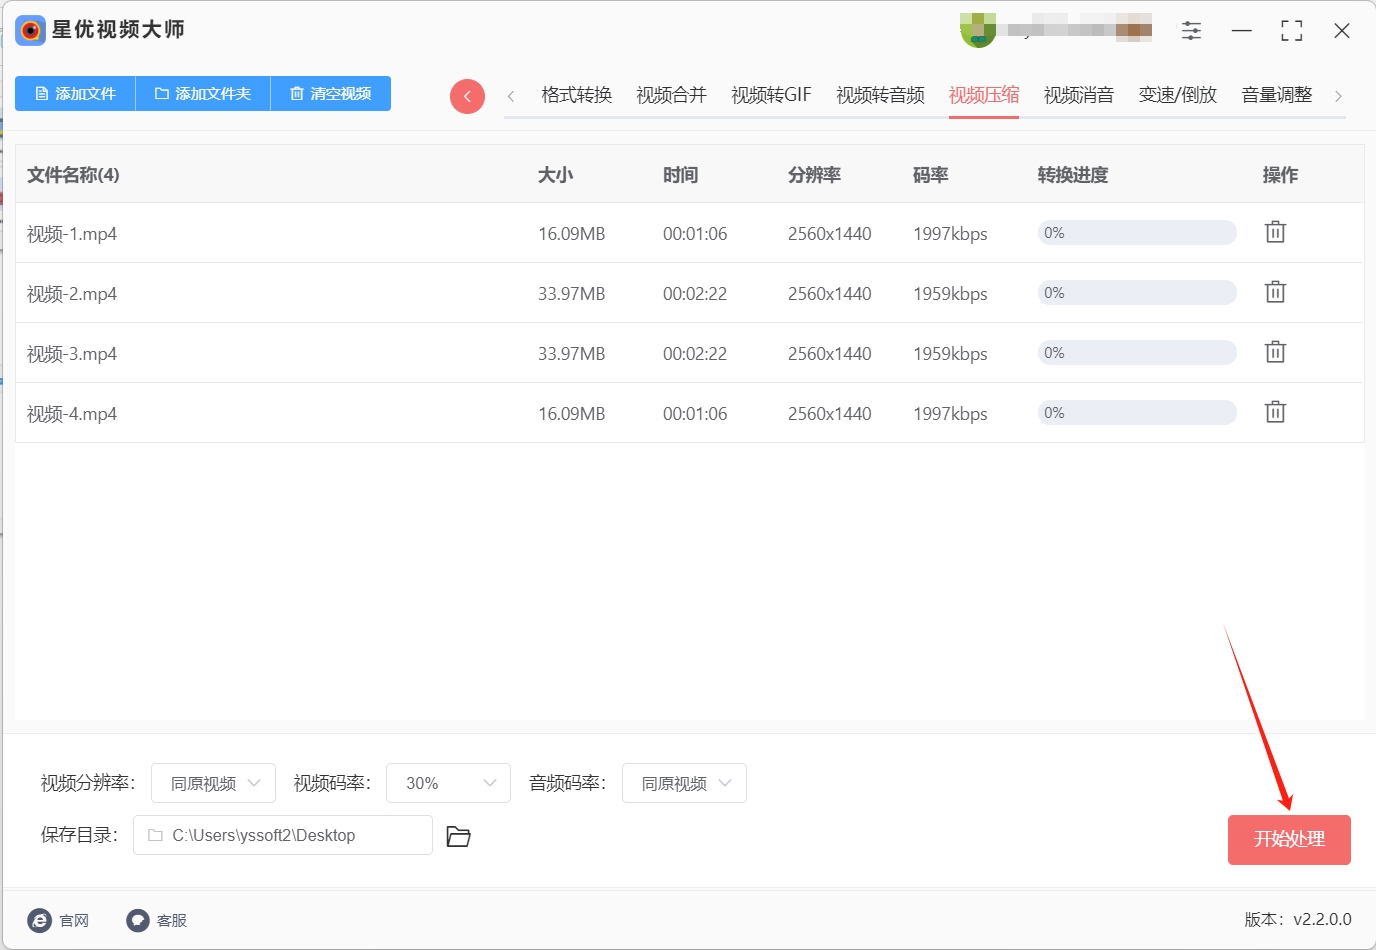Screen dimensions: 1376x950
Task: Close the 星优视频大师 window
Action: 1342,31
